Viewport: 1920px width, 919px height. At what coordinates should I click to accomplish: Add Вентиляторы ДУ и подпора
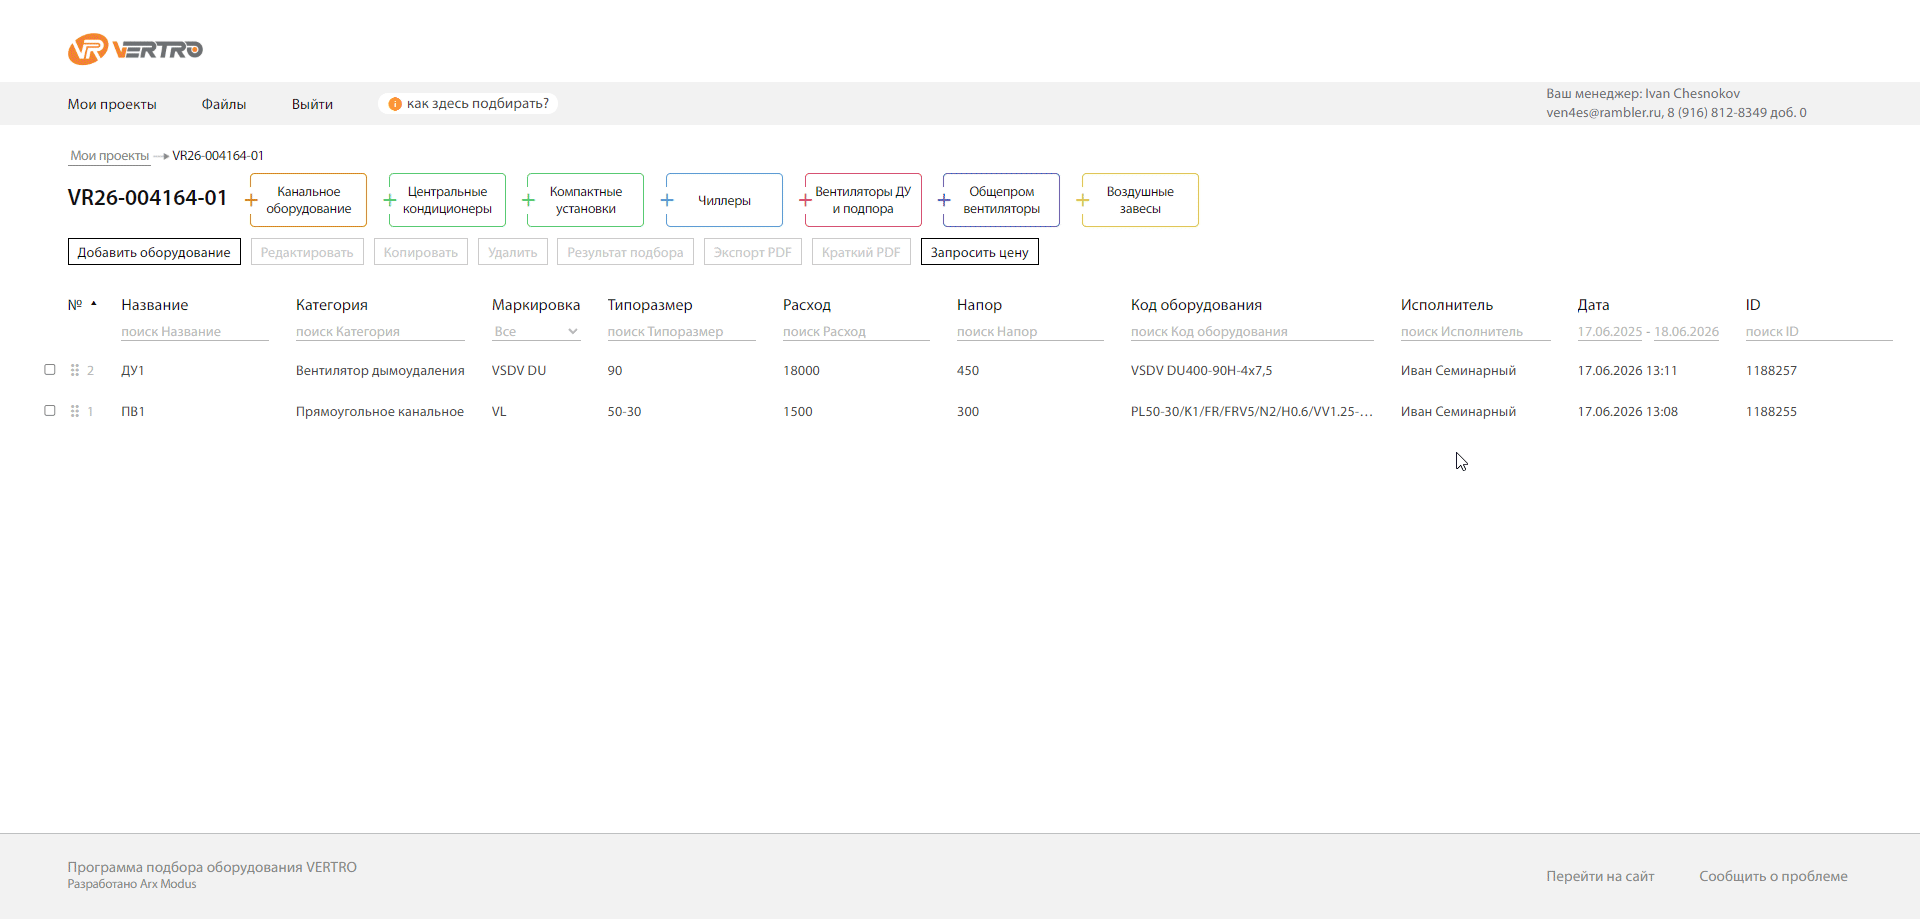coord(863,200)
